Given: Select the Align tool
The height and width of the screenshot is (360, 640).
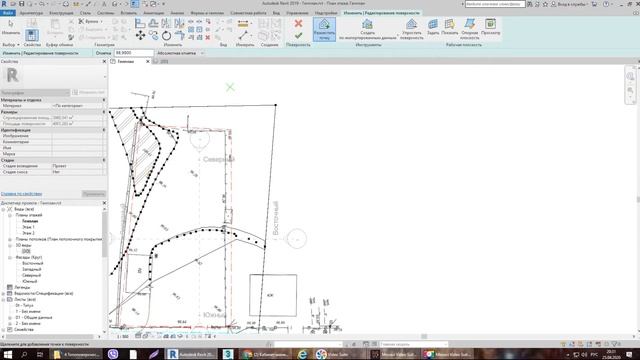Looking at the screenshot, I should pos(140,23).
